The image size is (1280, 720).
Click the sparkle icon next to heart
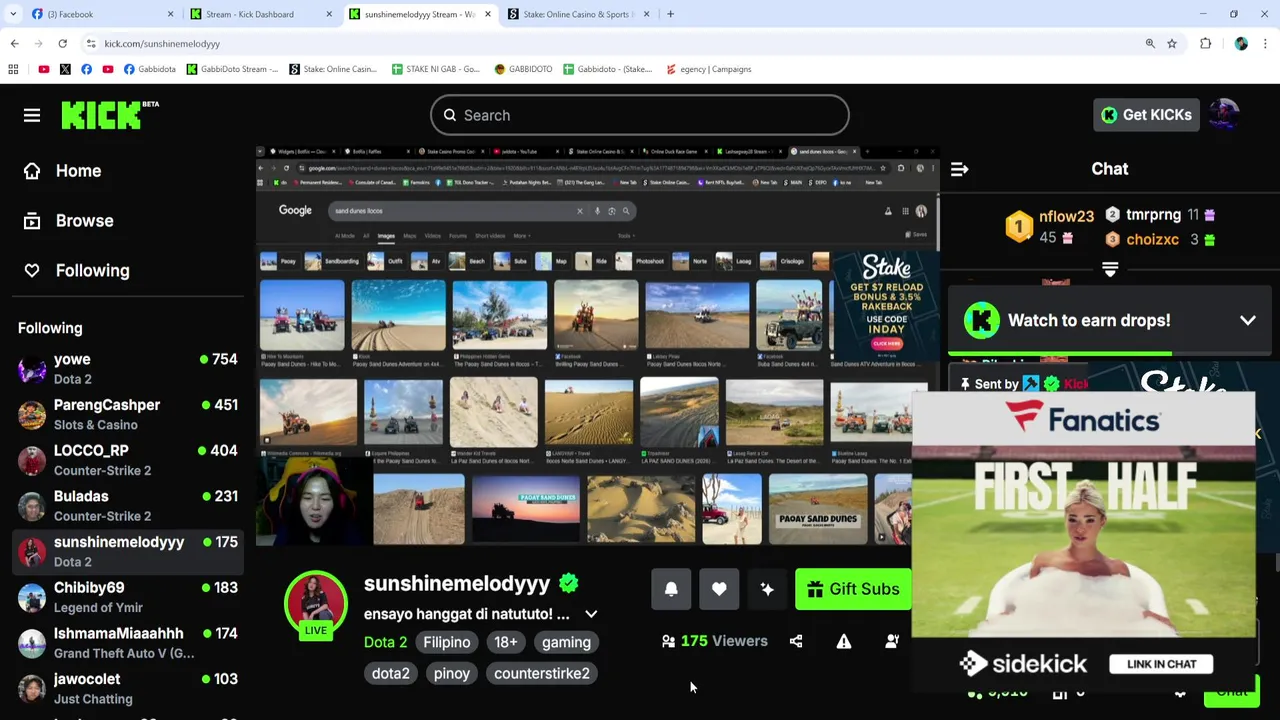tap(767, 589)
